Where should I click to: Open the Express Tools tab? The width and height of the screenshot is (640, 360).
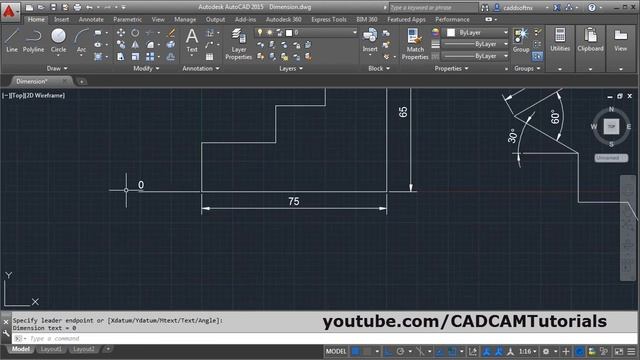click(329, 19)
